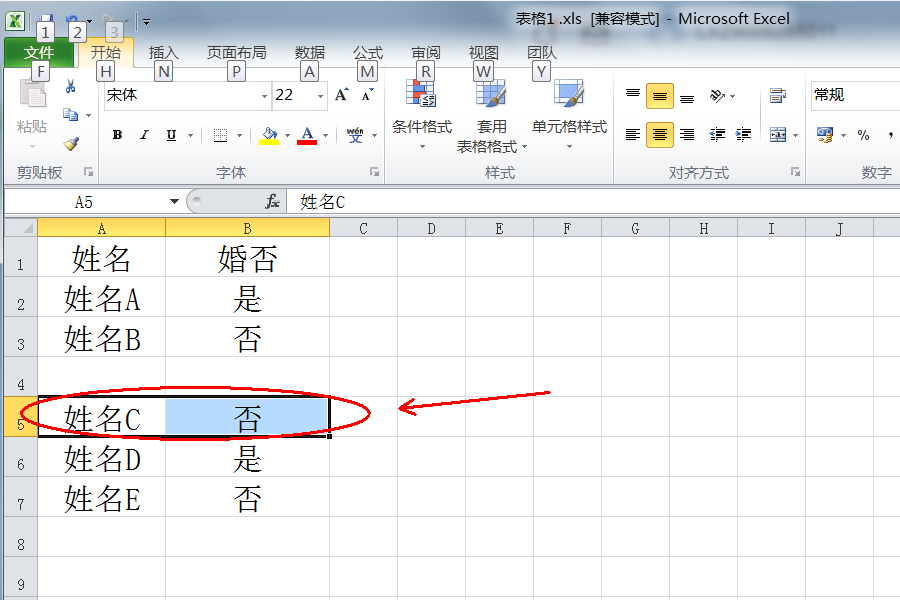Switch to the 插入 Insert tab

164,53
